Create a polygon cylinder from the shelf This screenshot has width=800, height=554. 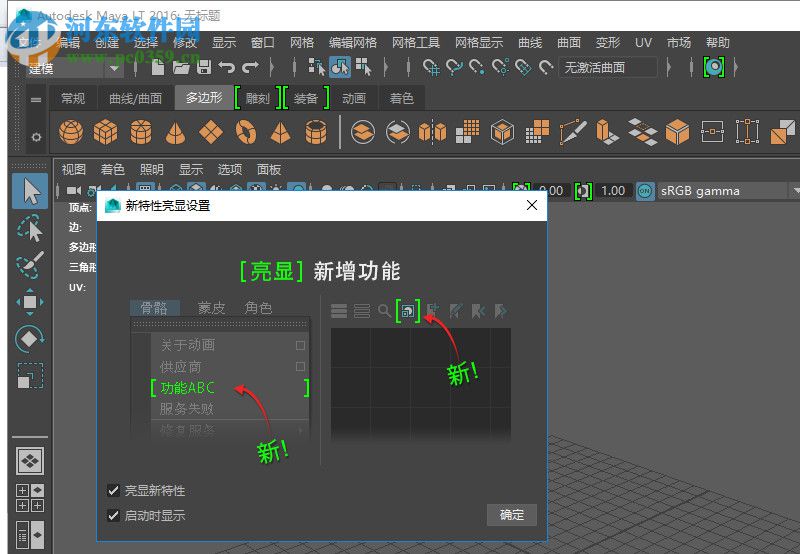click(x=141, y=132)
